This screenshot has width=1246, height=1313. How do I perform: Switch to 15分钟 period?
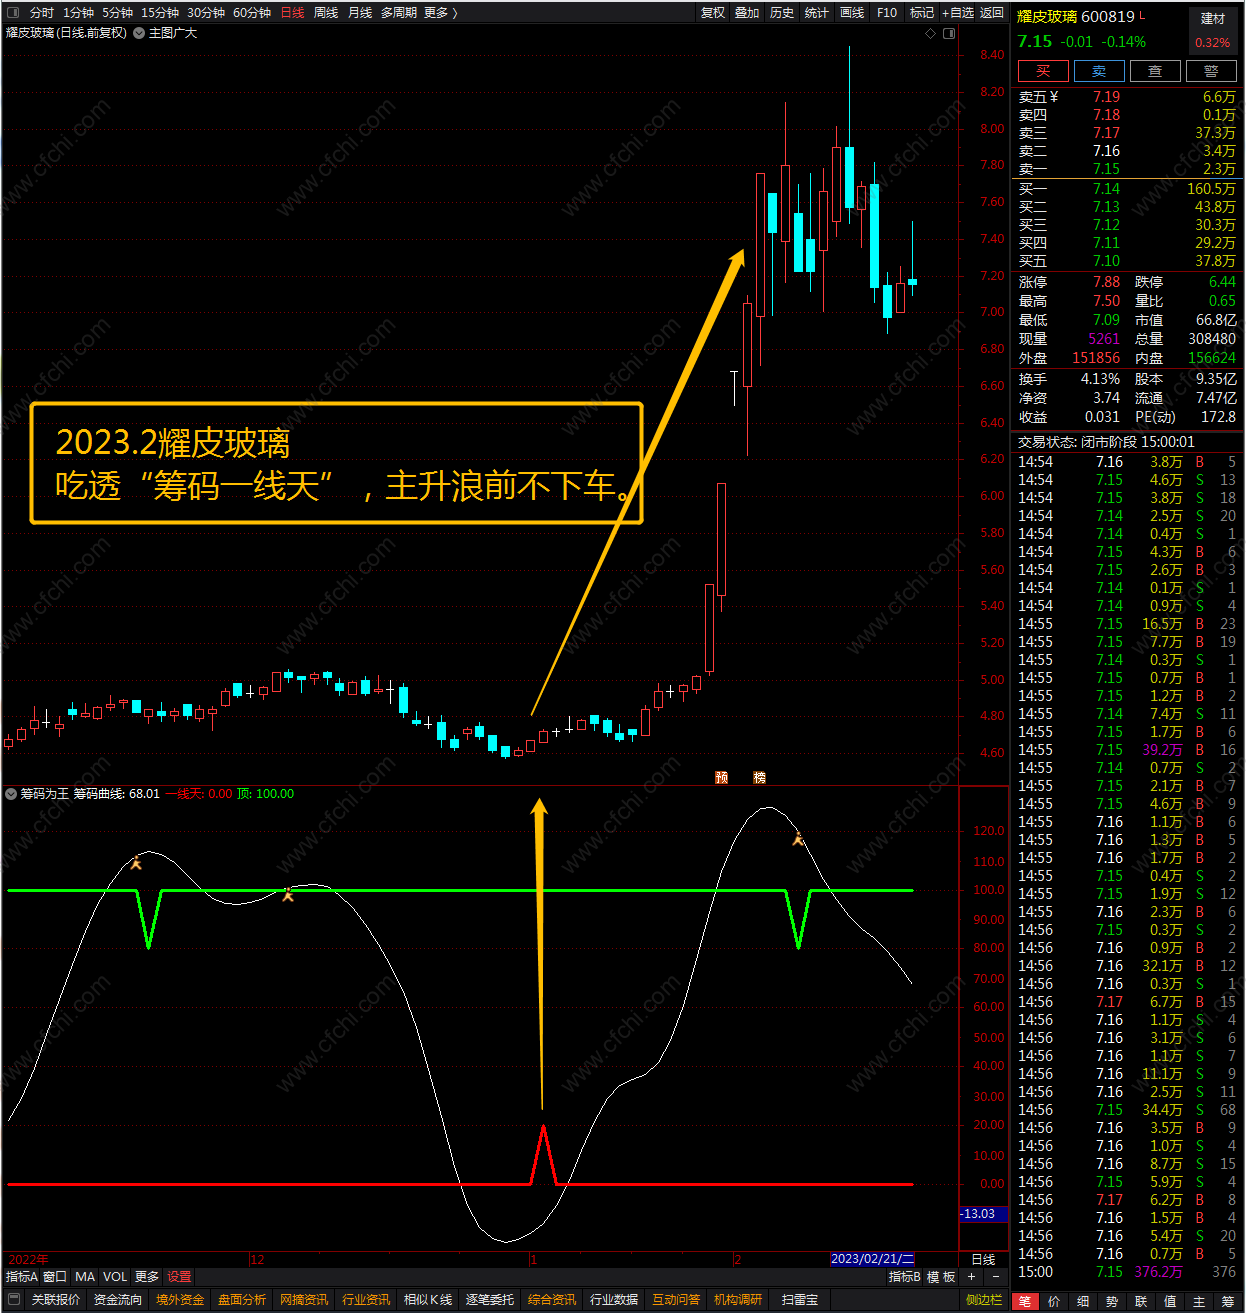coord(160,13)
